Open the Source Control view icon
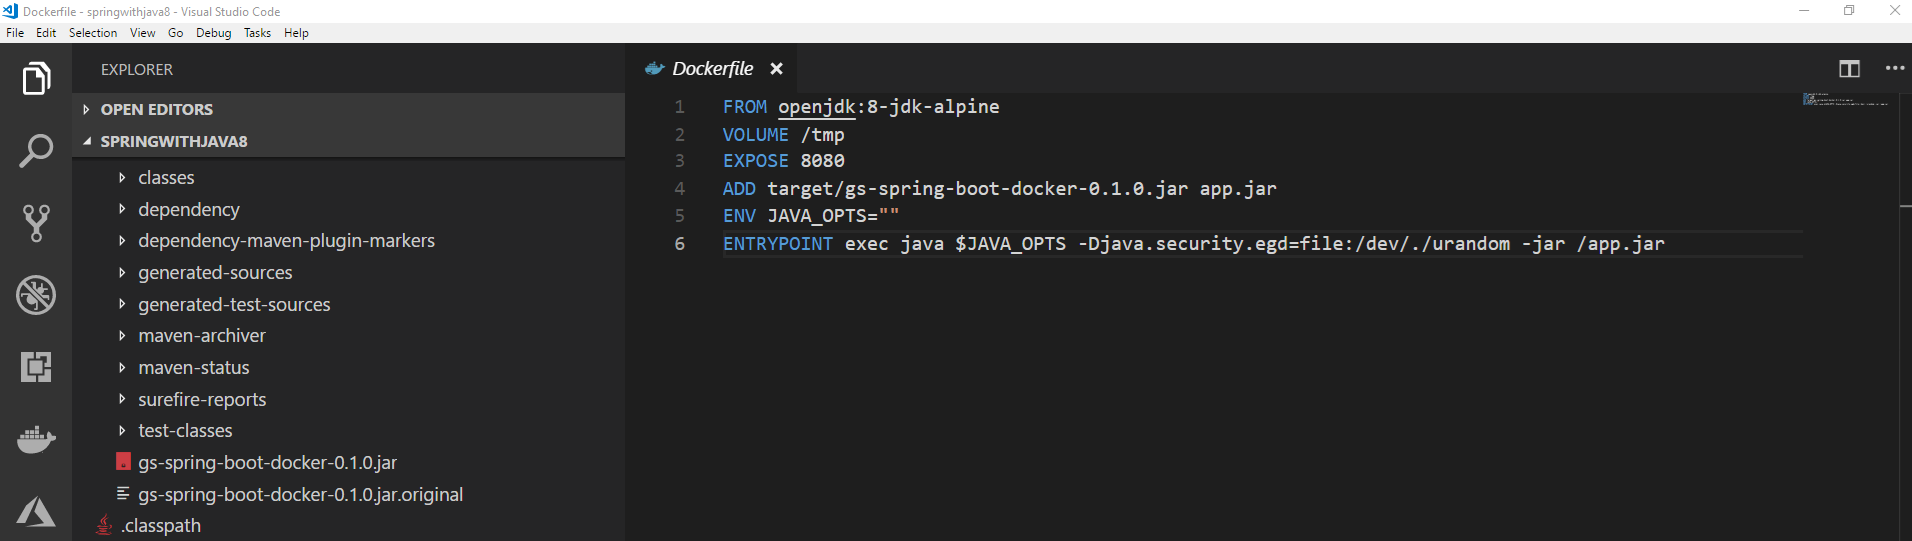This screenshot has width=1912, height=541. coord(36,223)
